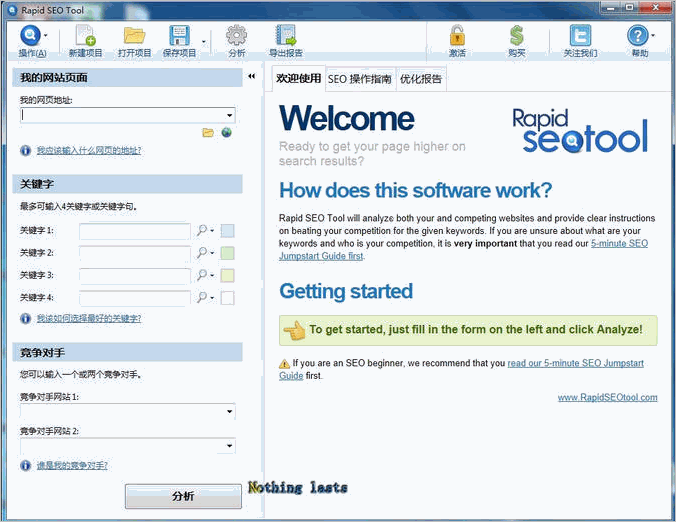Open link 谁是我的竞争对手?

(x=72, y=466)
